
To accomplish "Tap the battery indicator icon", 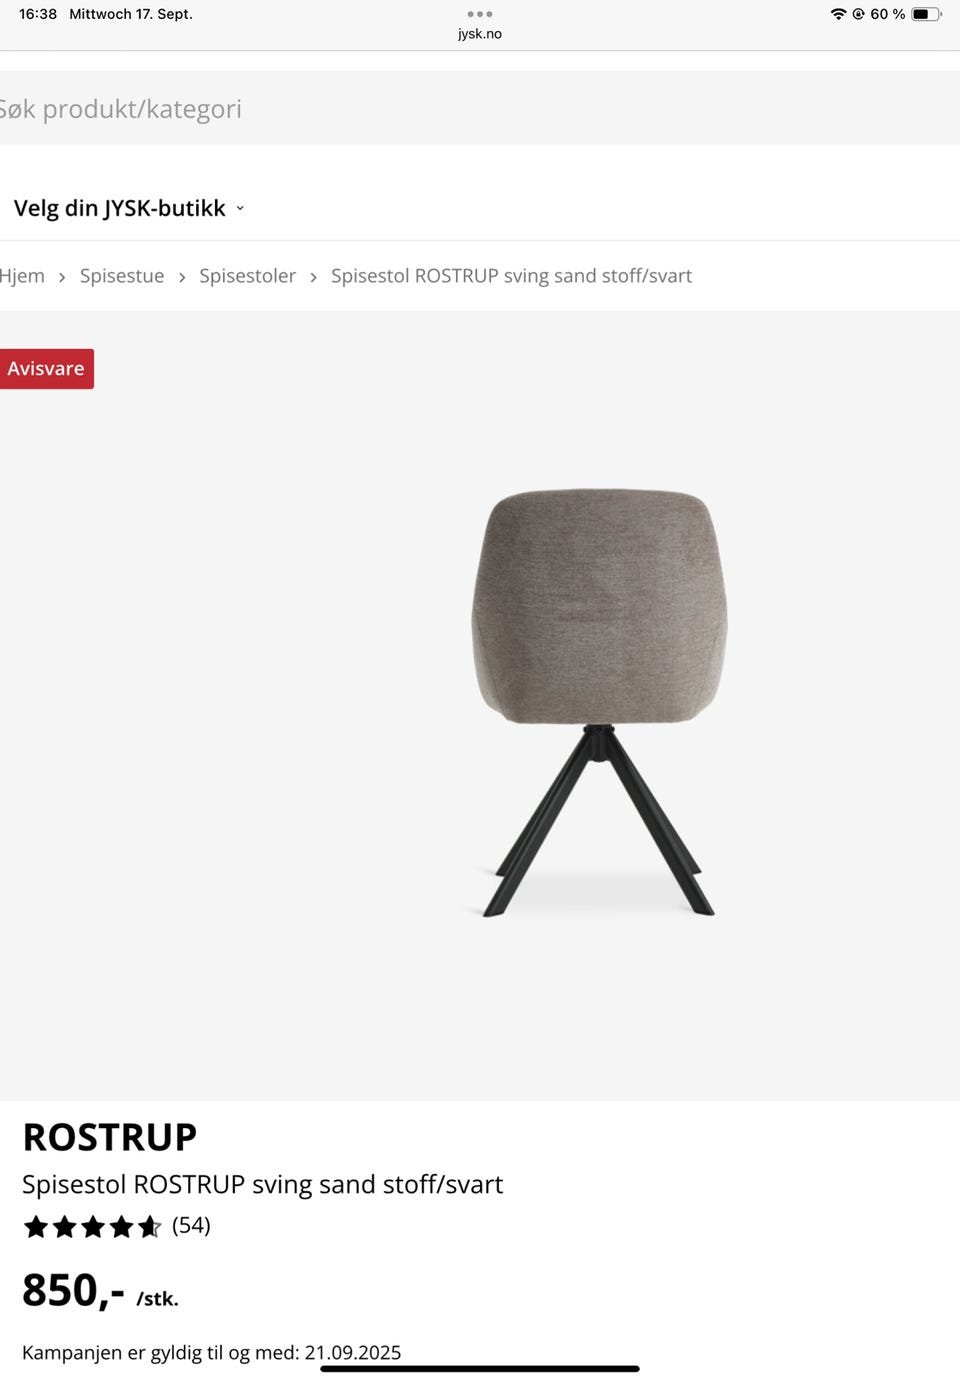I will [x=927, y=14].
